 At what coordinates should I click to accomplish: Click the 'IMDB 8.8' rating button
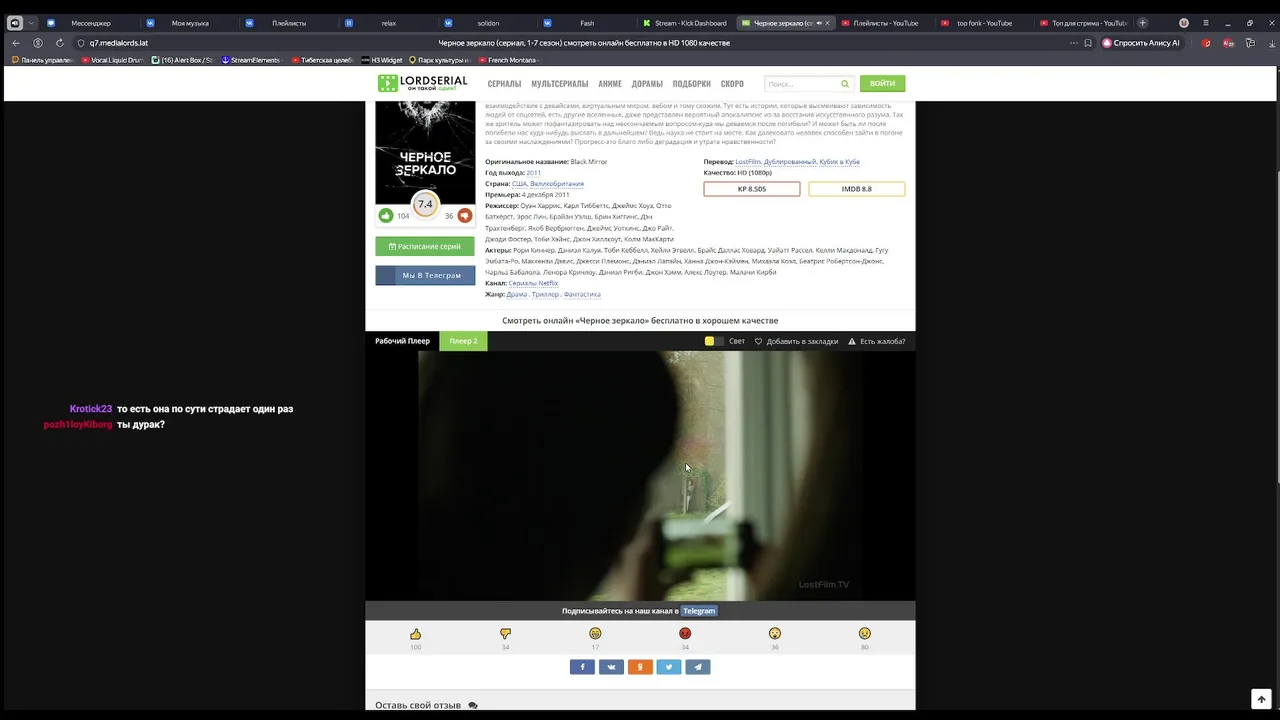coord(857,189)
